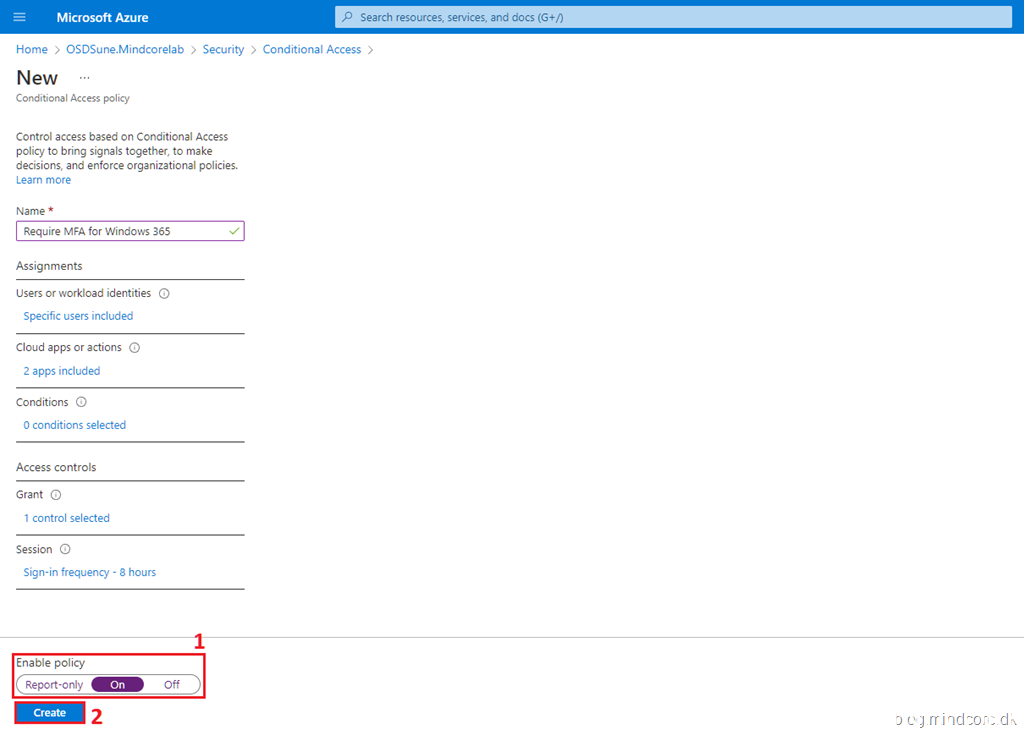This screenshot has width=1024, height=730.
Task: Open the hamburger portal menu
Action: click(x=19, y=17)
